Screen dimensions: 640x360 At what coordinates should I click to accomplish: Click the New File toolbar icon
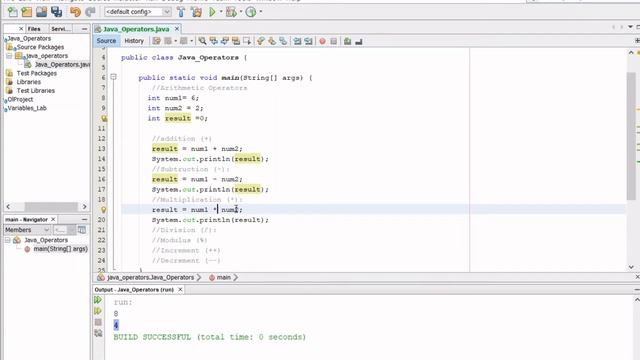pyautogui.click(x=12, y=12)
